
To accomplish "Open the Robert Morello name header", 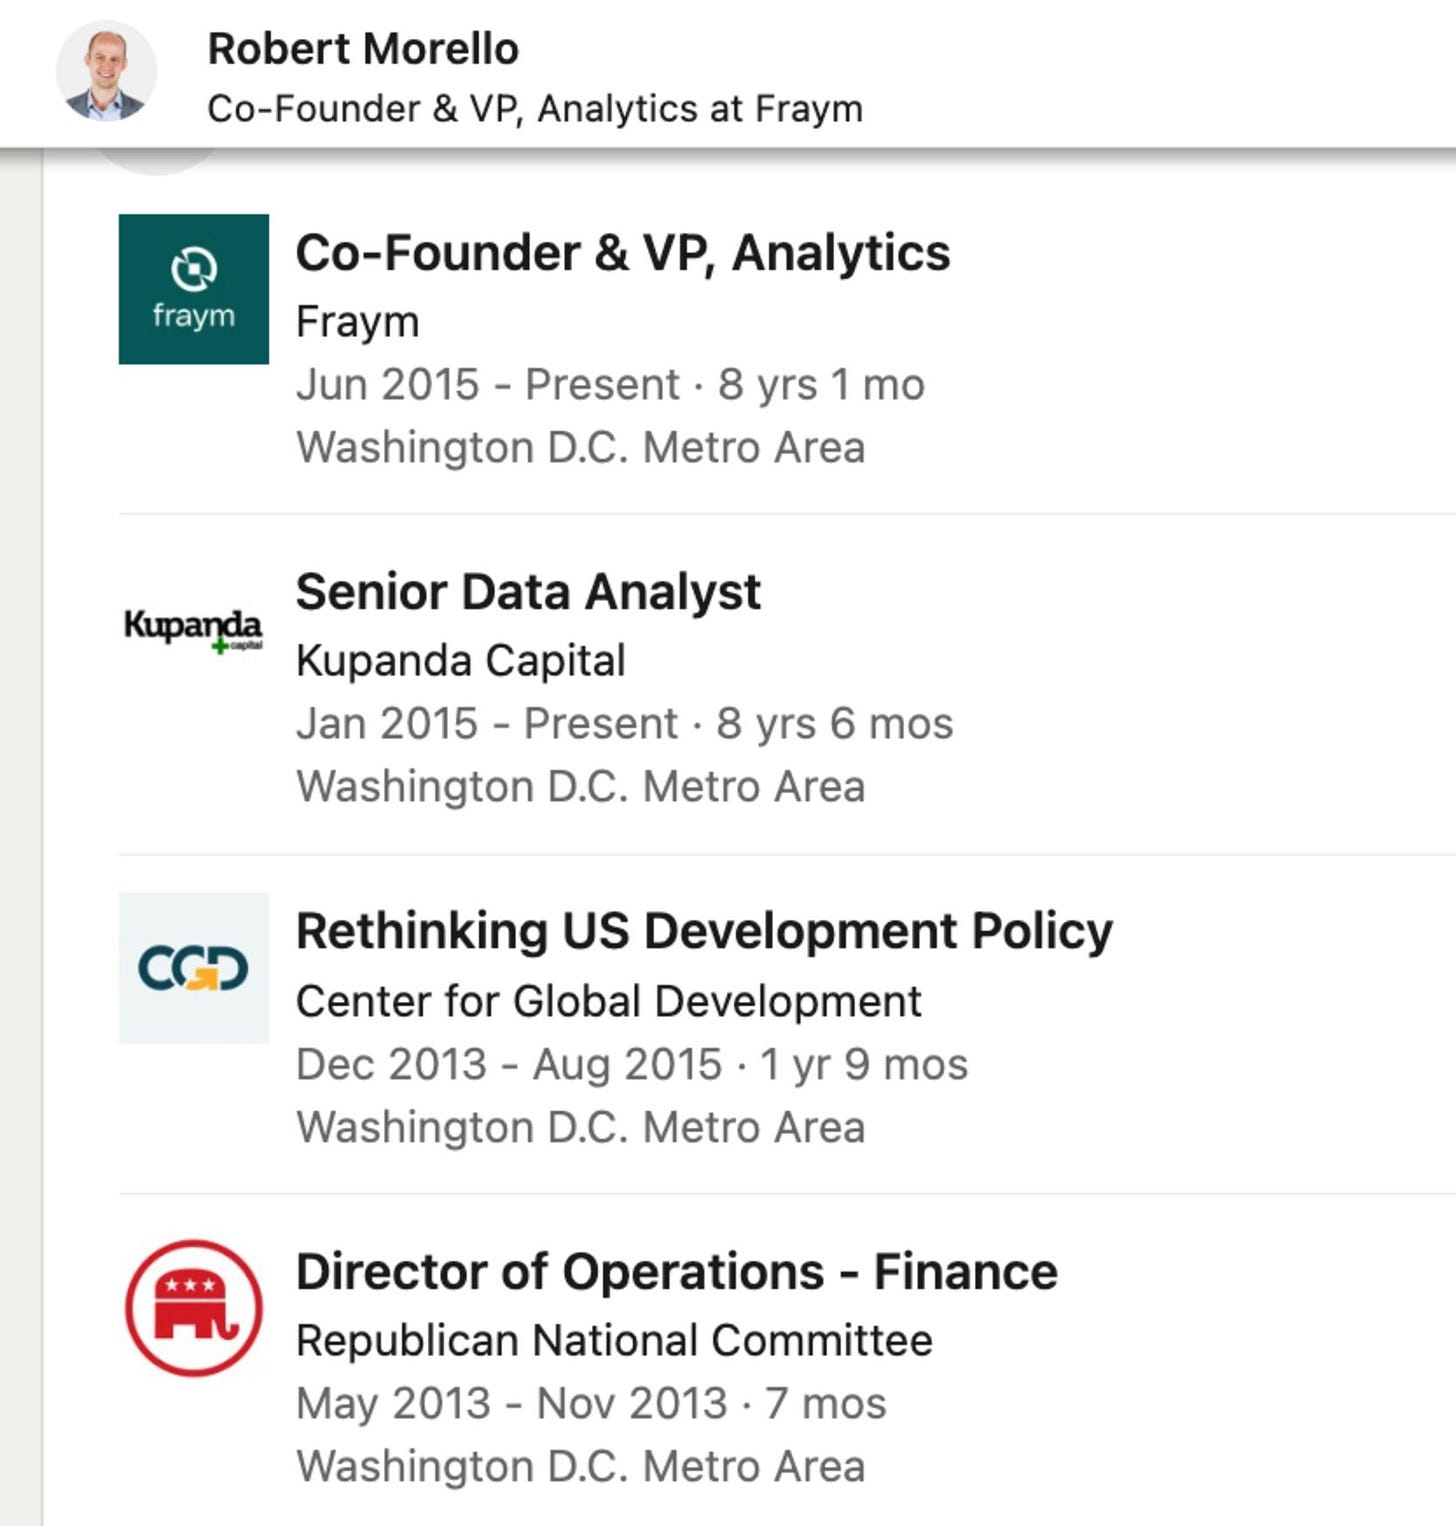I will click(x=363, y=48).
